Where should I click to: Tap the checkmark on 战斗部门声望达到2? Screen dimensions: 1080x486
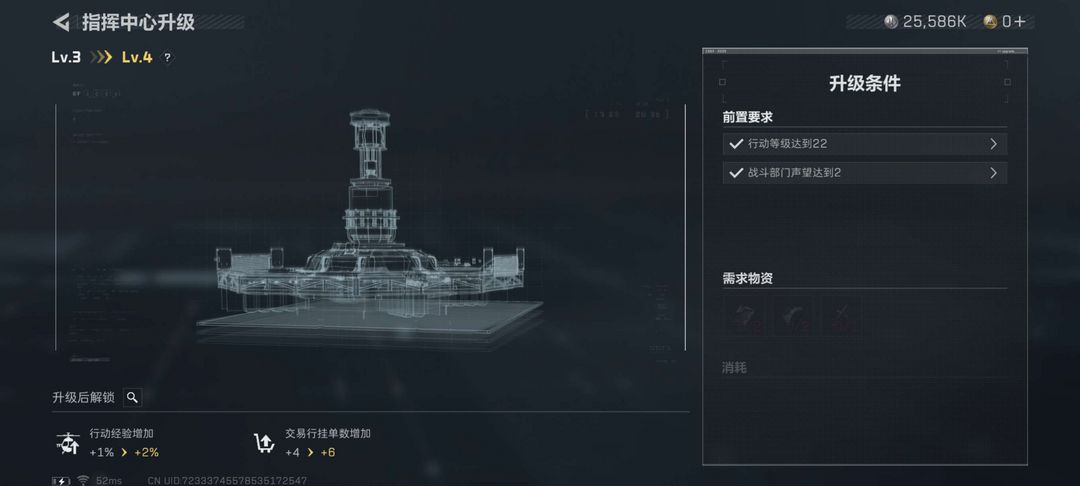pos(735,173)
